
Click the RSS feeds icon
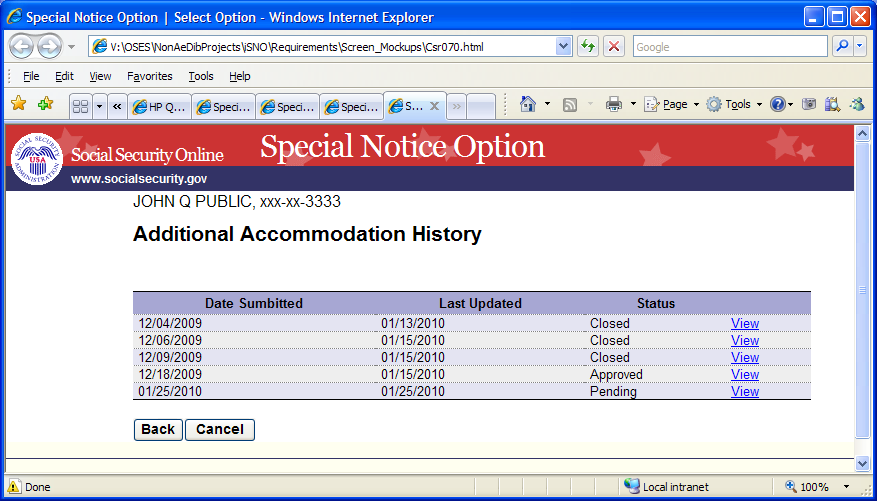(x=569, y=104)
